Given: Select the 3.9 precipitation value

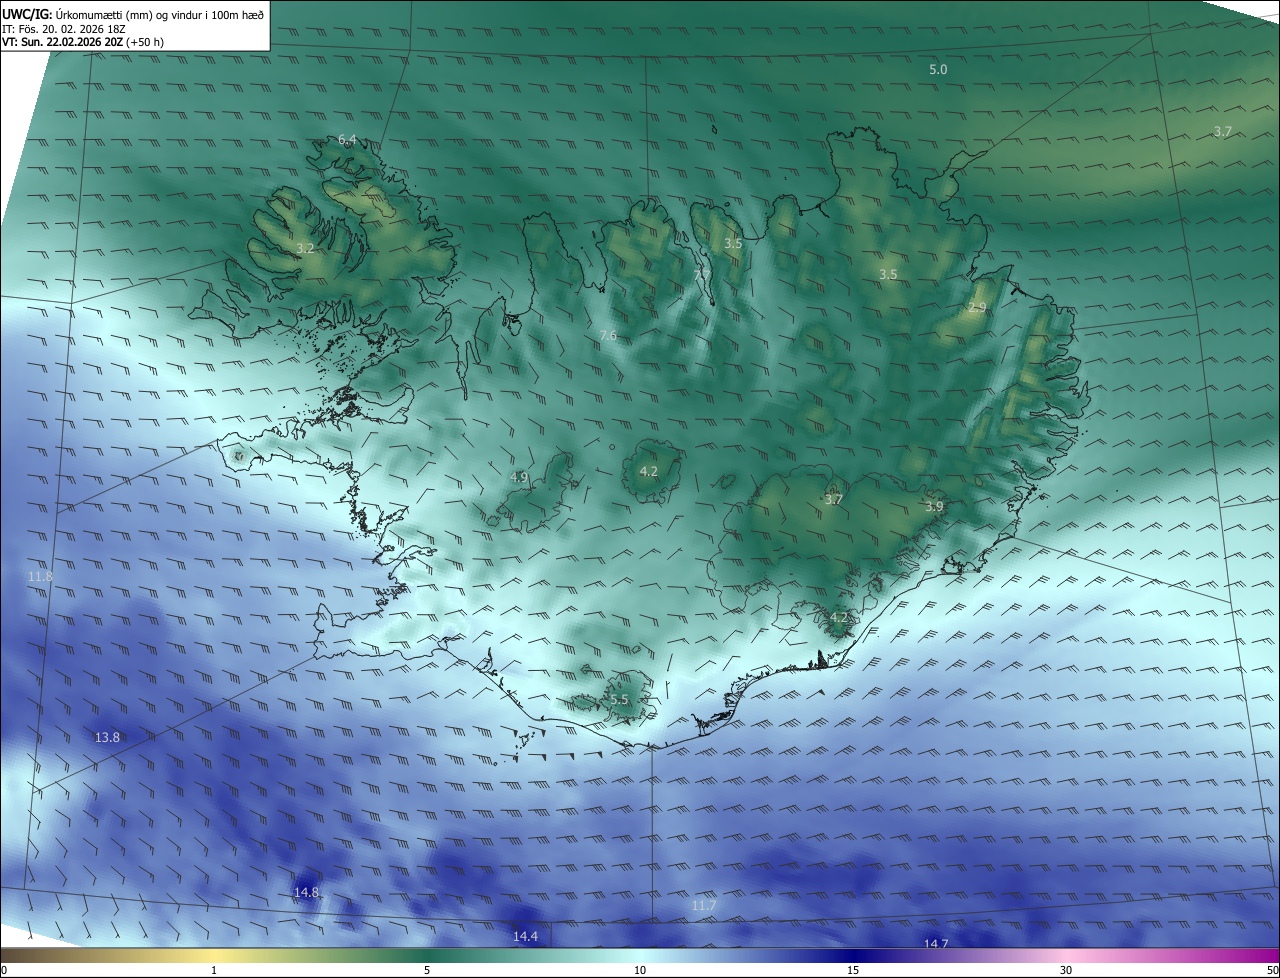Looking at the screenshot, I should coord(934,507).
